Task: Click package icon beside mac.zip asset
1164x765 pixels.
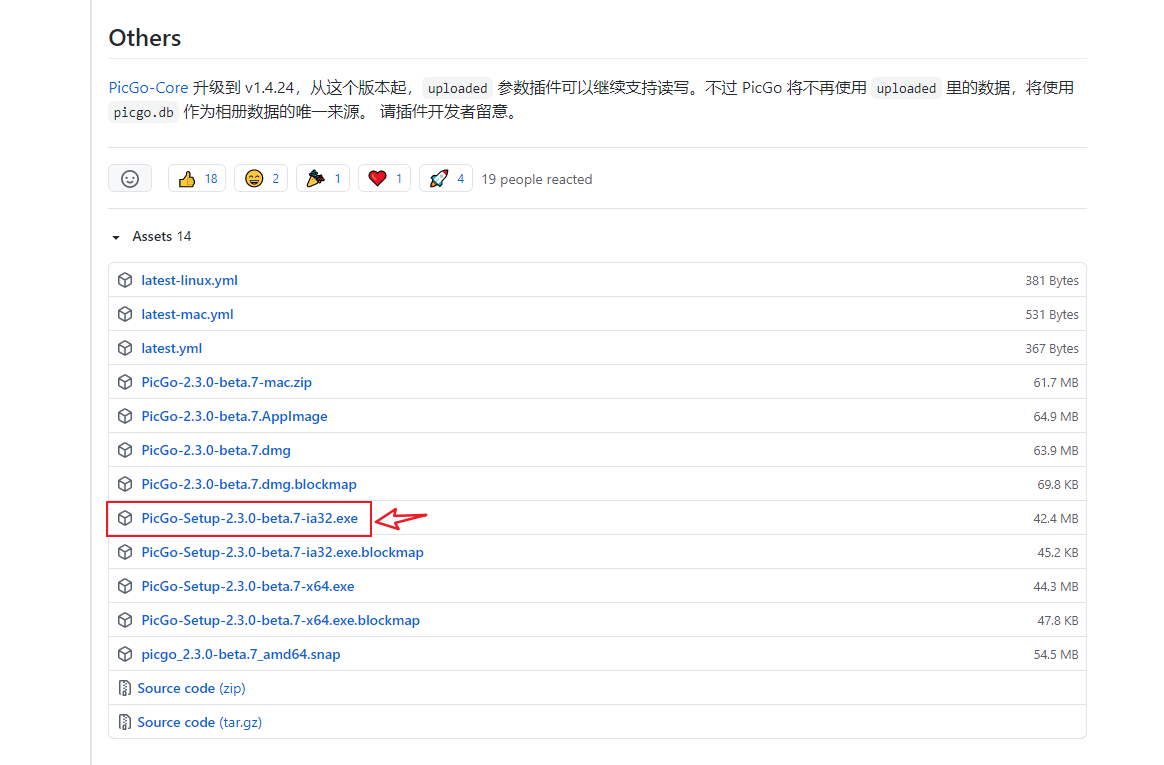Action: point(125,382)
